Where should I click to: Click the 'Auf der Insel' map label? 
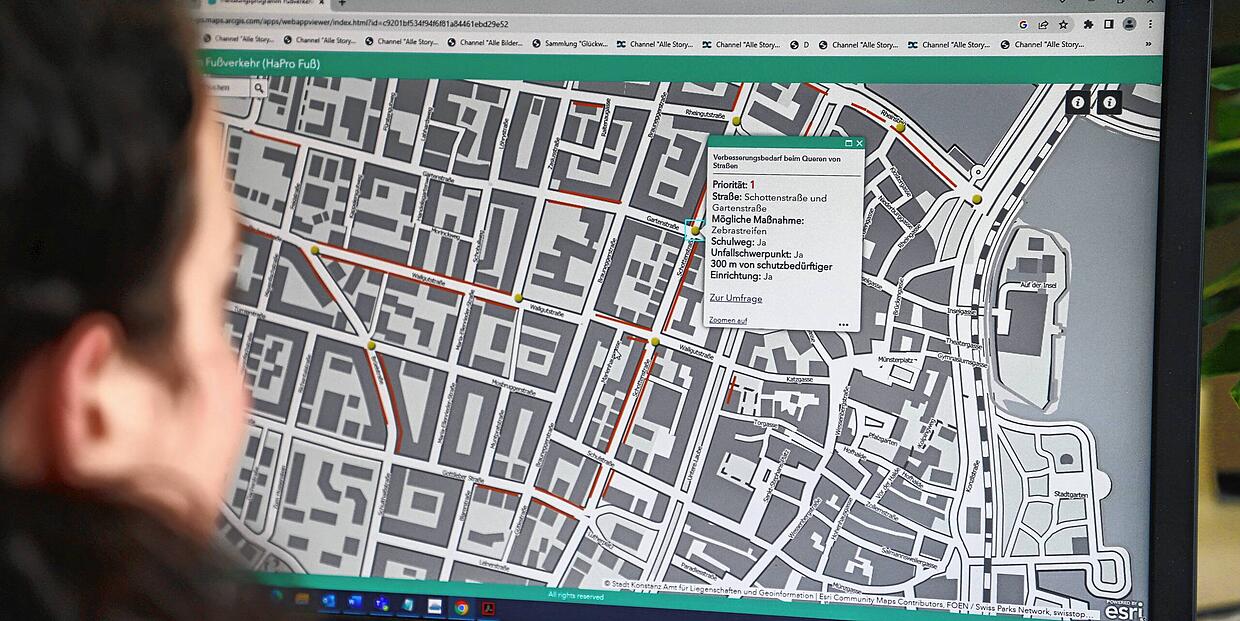pos(1037,286)
